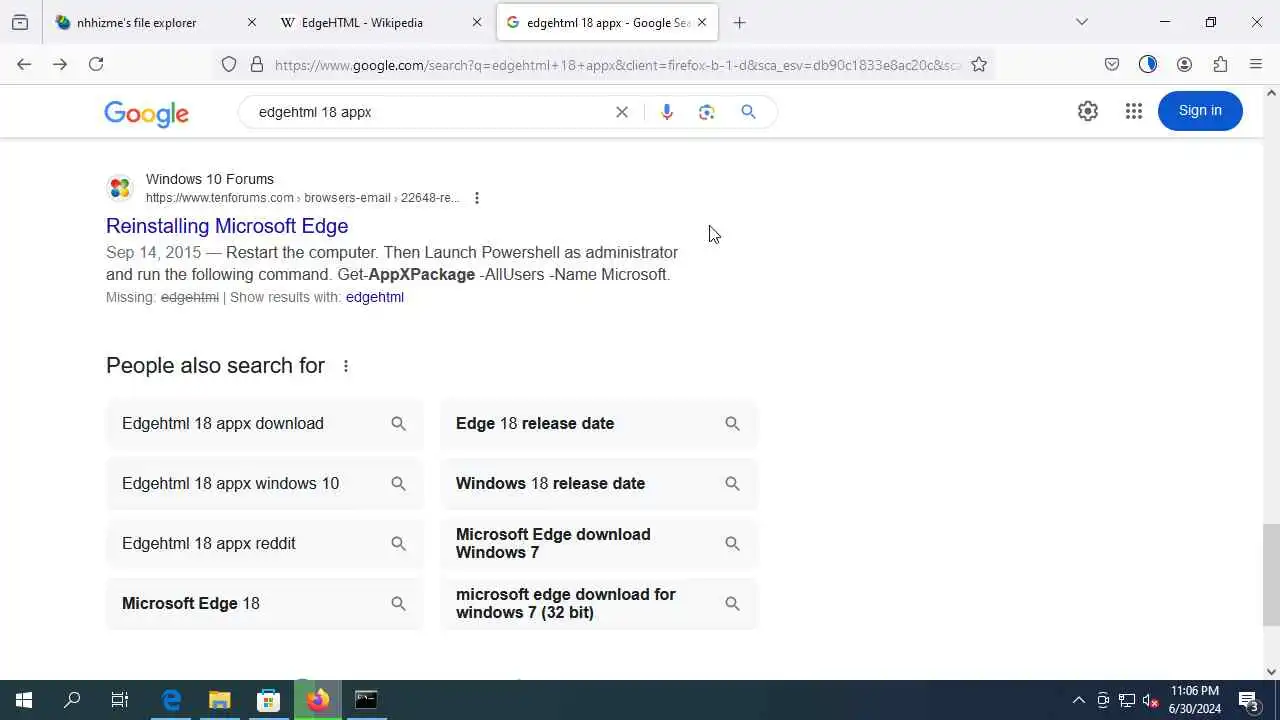Search Edgehtml 18 appx windows 10
The image size is (1280, 720).
coord(265,484)
